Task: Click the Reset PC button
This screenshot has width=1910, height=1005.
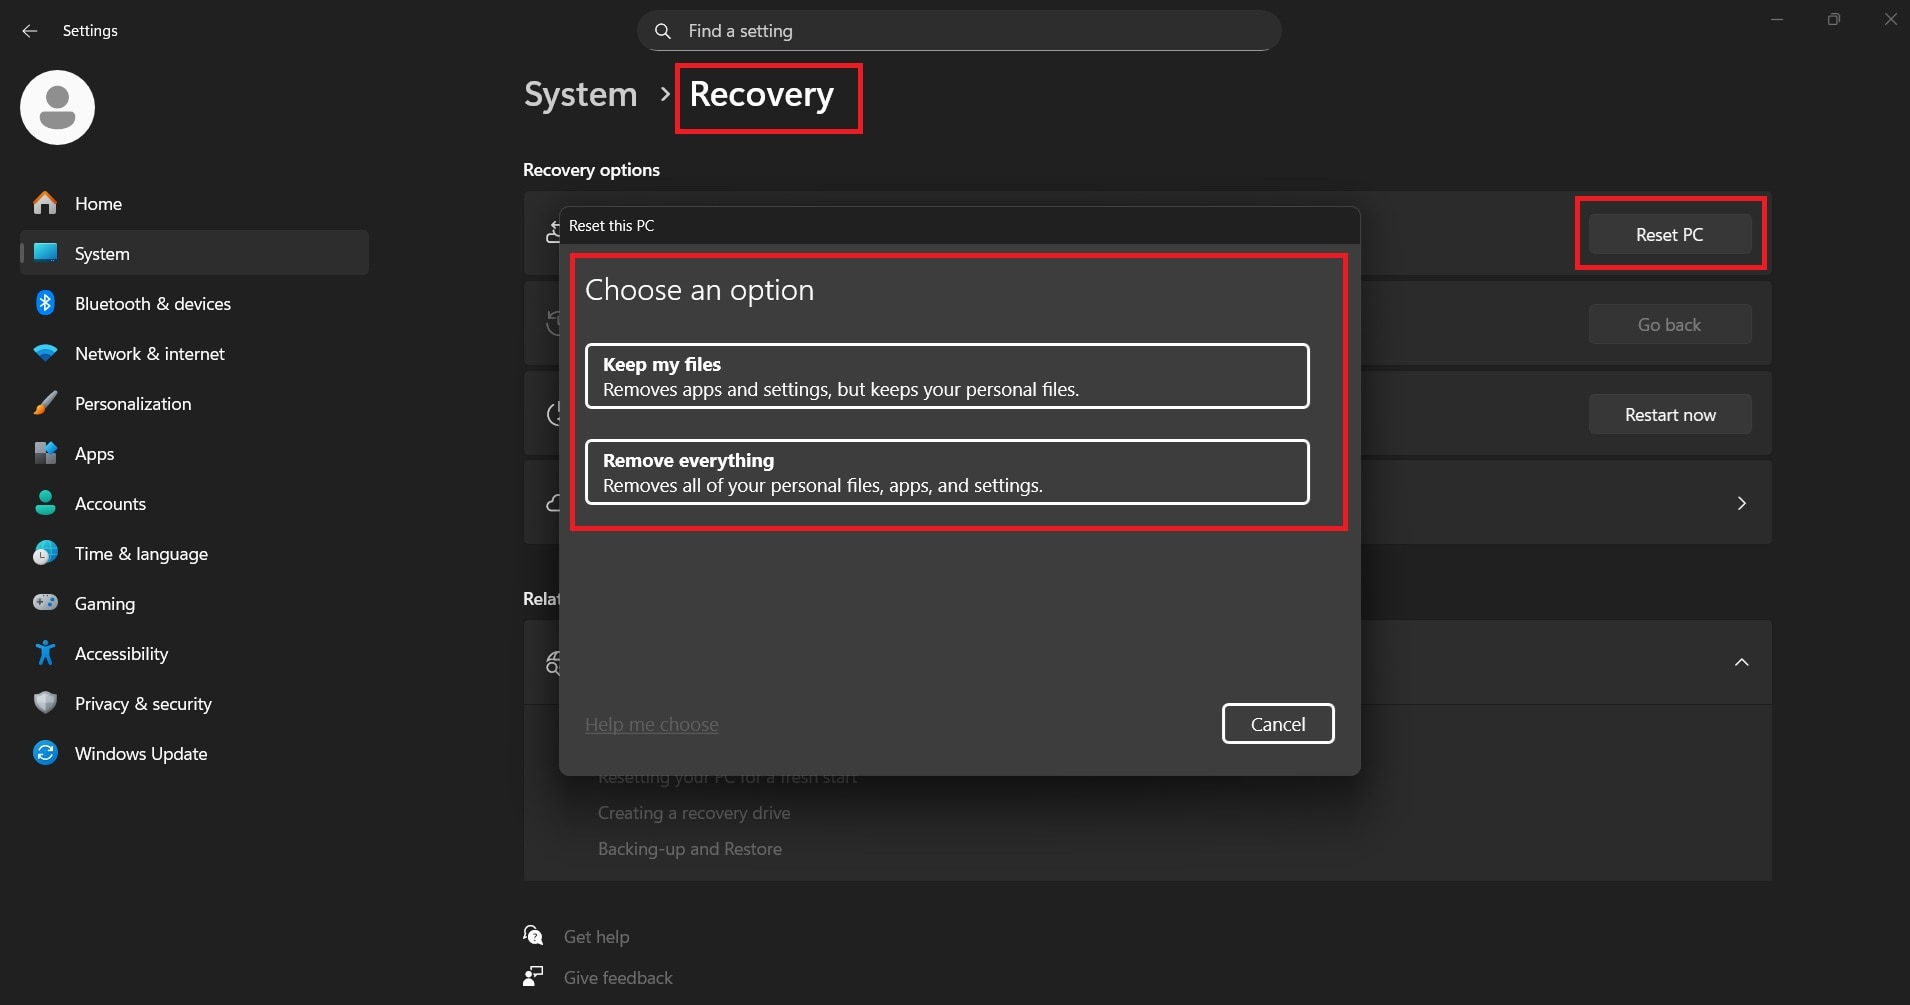Action: click(1668, 234)
